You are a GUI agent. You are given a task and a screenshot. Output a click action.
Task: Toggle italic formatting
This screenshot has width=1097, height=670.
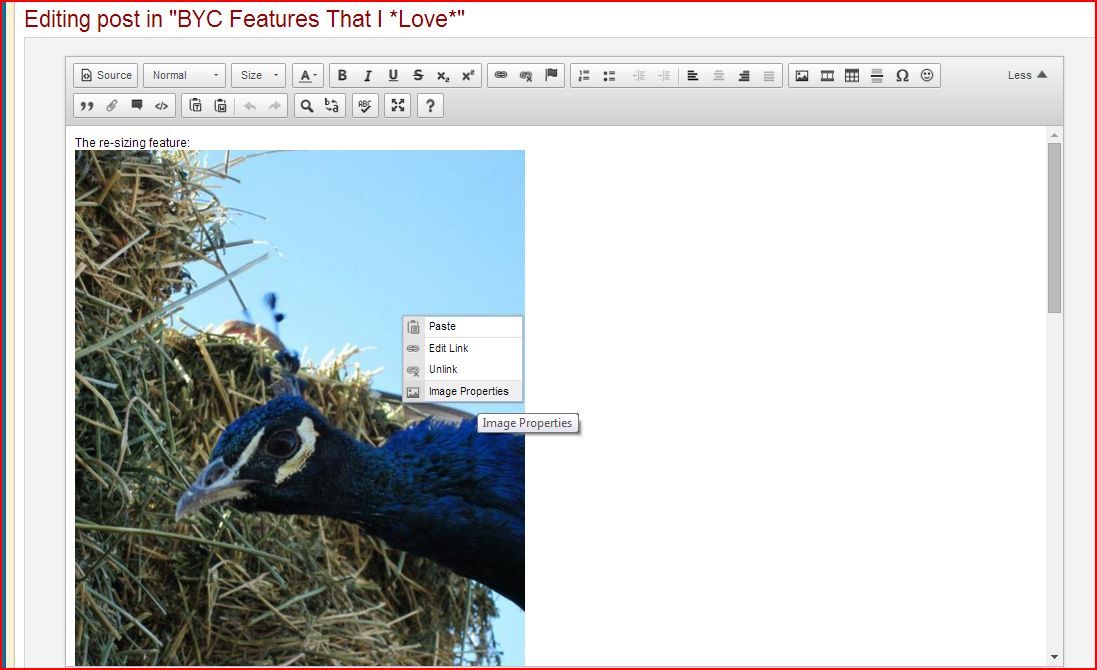367,76
